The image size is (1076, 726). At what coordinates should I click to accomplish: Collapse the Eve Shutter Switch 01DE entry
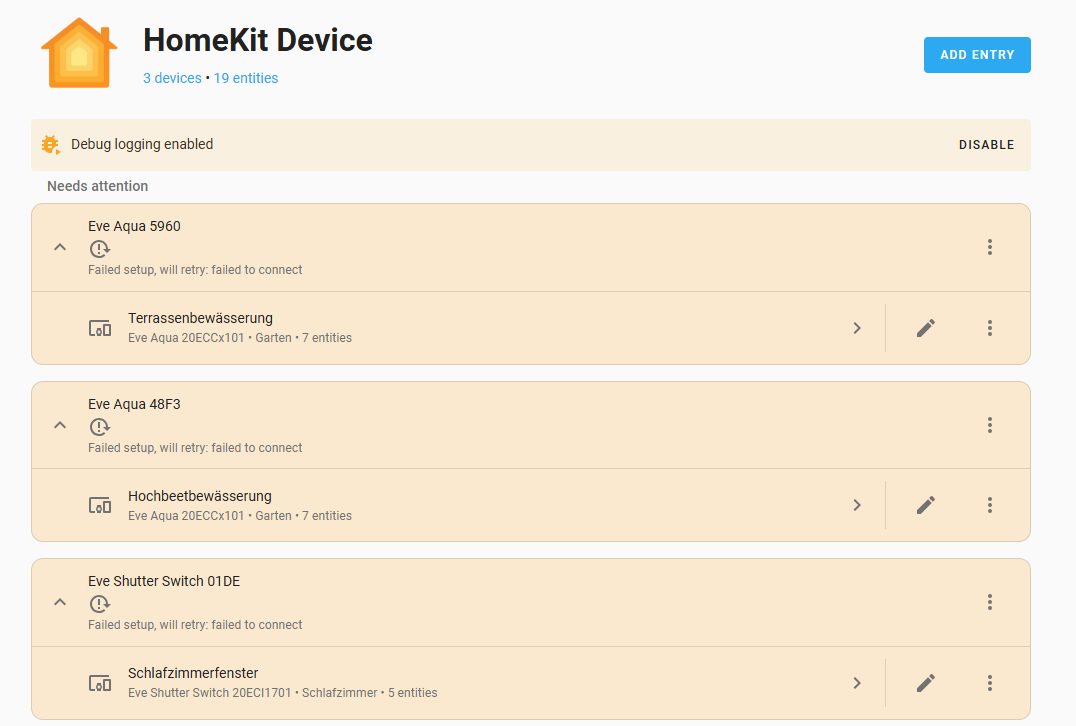click(x=60, y=602)
